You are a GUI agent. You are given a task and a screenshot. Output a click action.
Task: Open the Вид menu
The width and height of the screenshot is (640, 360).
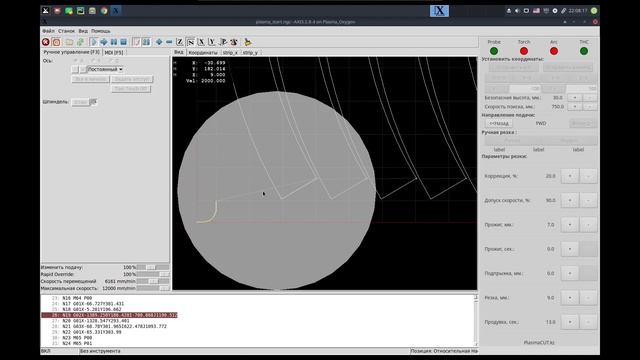[x=83, y=31]
